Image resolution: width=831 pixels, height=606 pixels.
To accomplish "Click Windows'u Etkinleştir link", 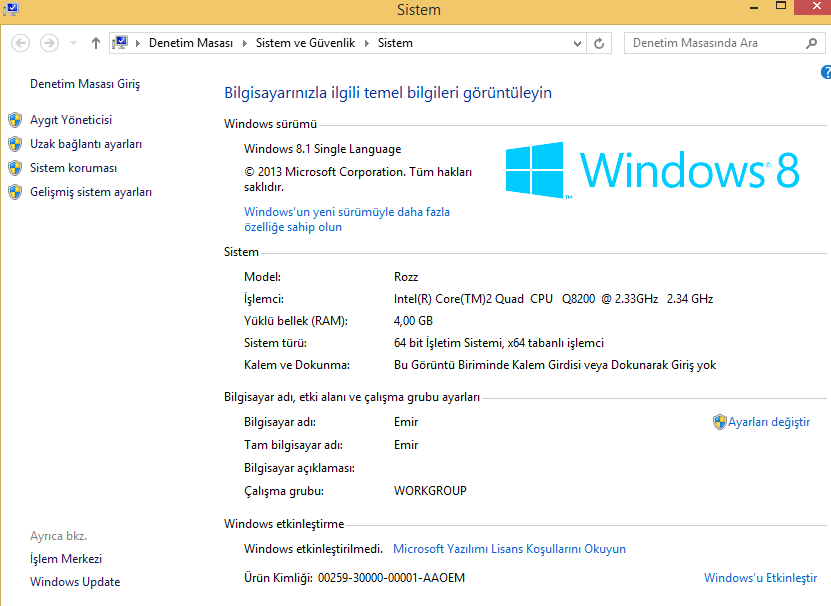I will (760, 577).
